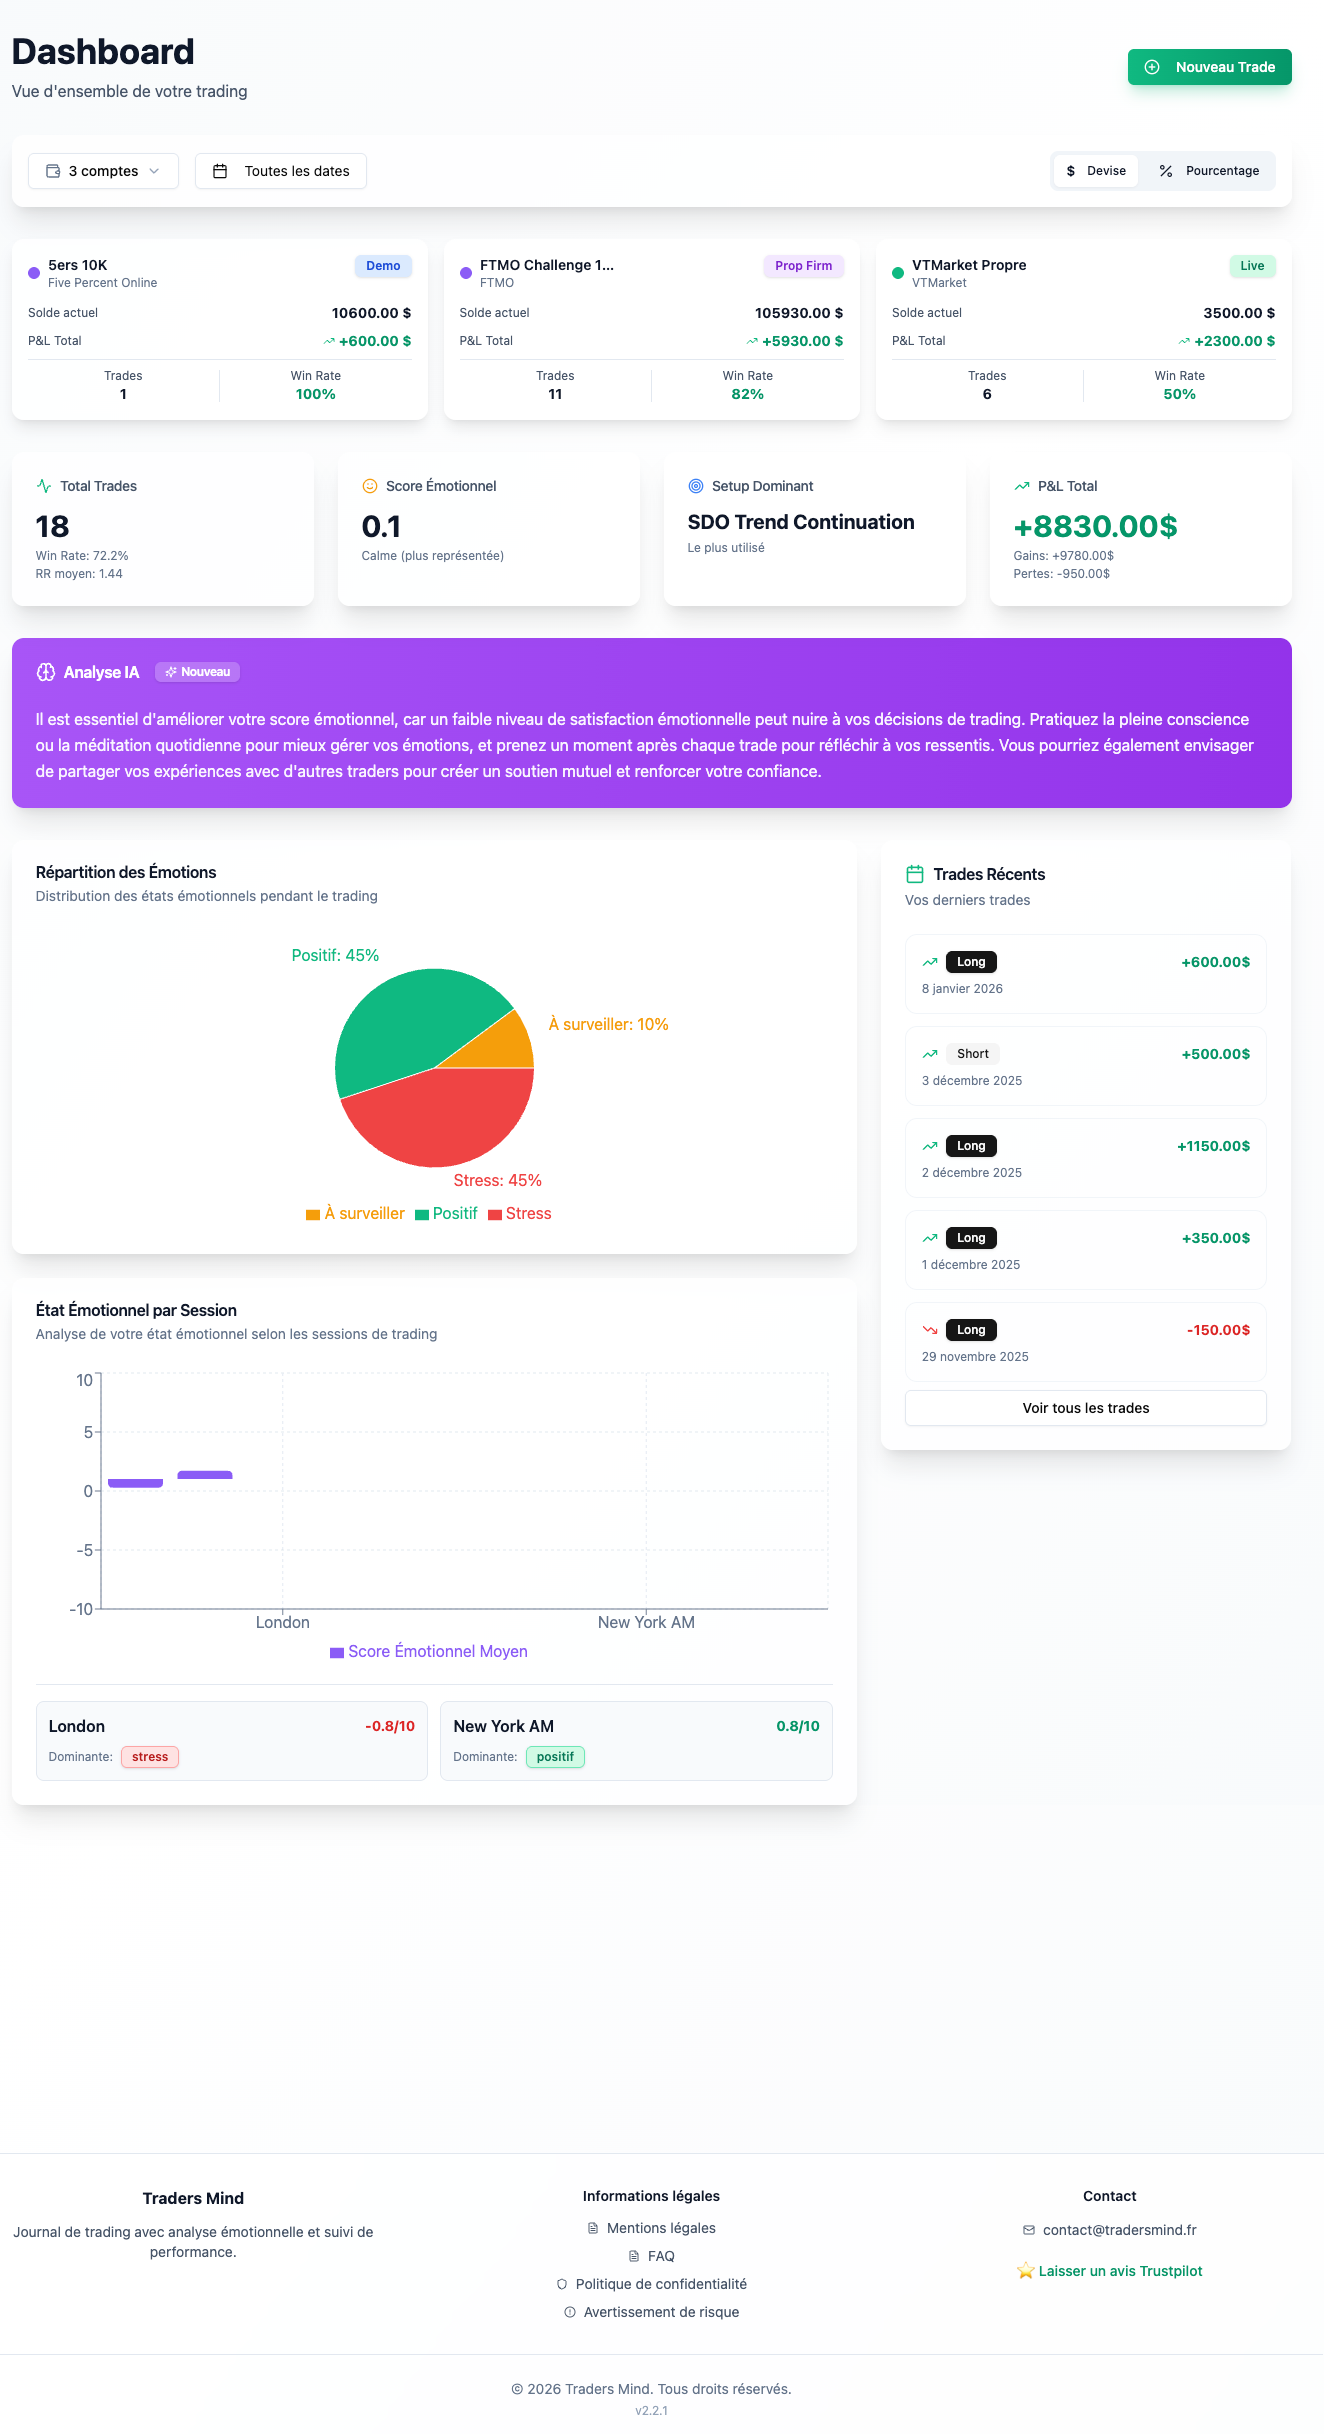The width and height of the screenshot is (1324, 2434).
Task: Click the brain icon on Analyse IA
Action: pos(46,672)
